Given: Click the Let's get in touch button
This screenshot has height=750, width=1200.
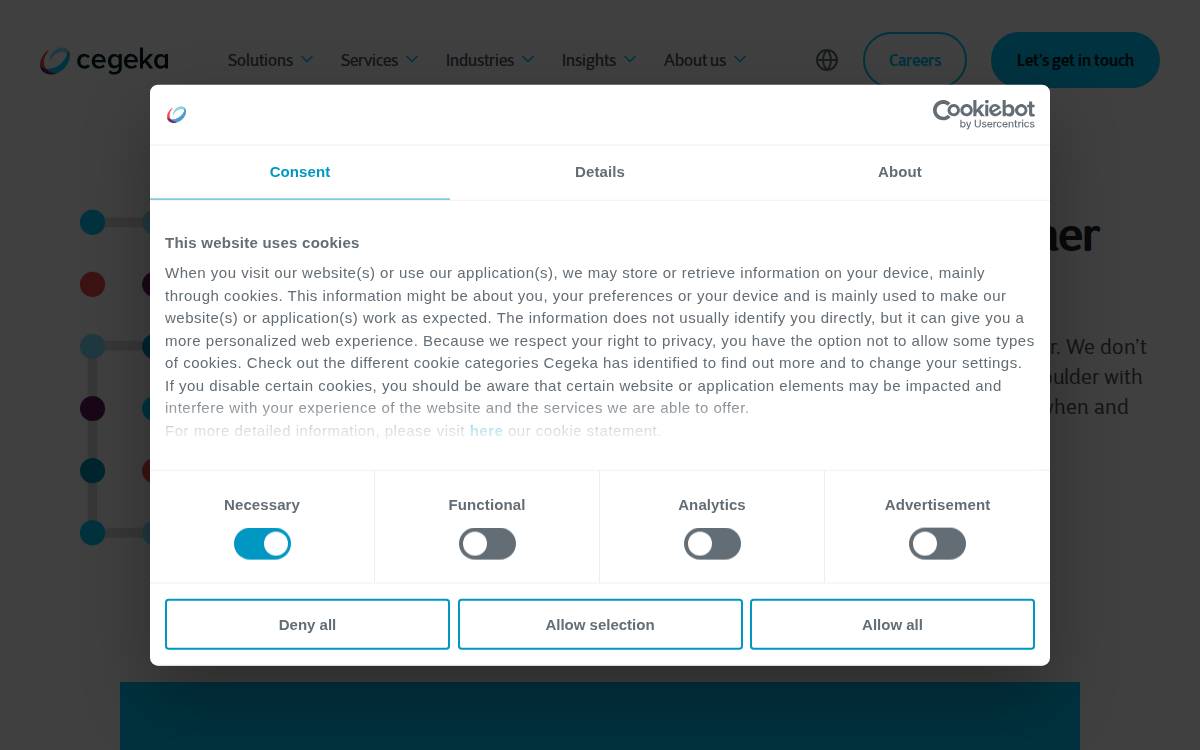Looking at the screenshot, I should [1075, 60].
